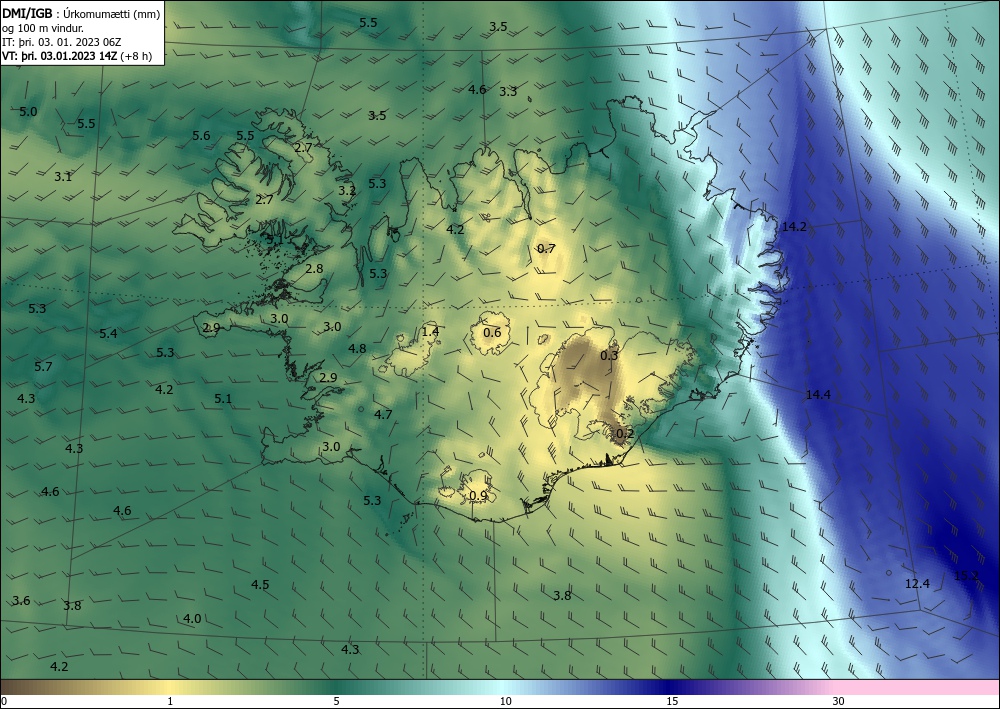The image size is (1000, 709).
Task: Click the 0.9 value label on the southern glacier
Action: point(478,495)
